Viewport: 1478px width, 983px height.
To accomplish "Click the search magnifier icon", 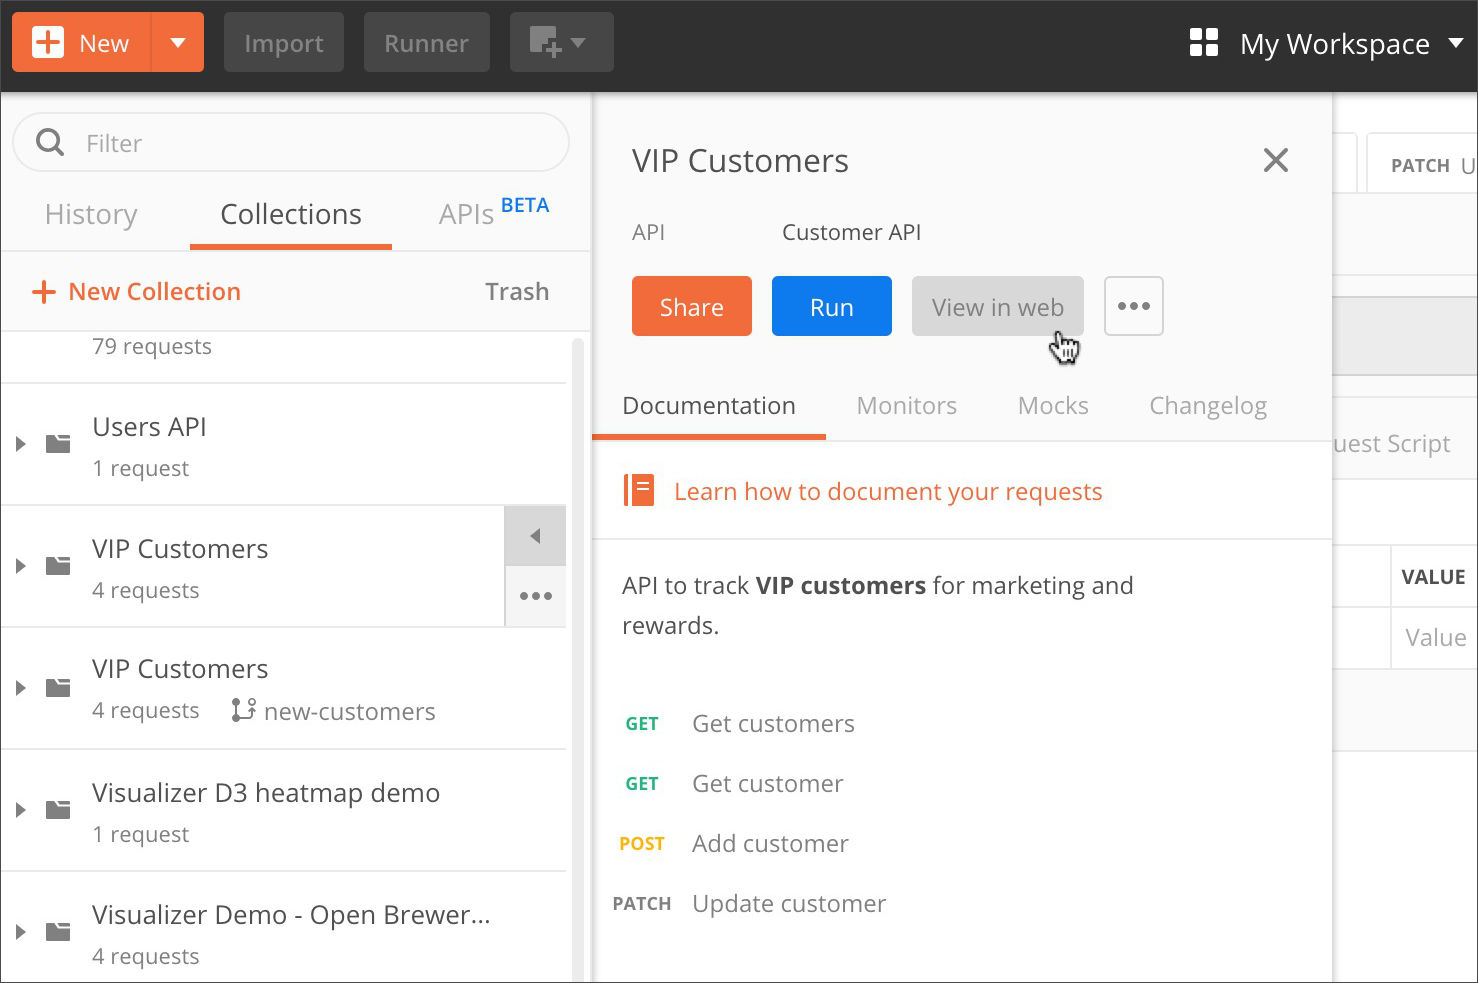I will click(50, 143).
